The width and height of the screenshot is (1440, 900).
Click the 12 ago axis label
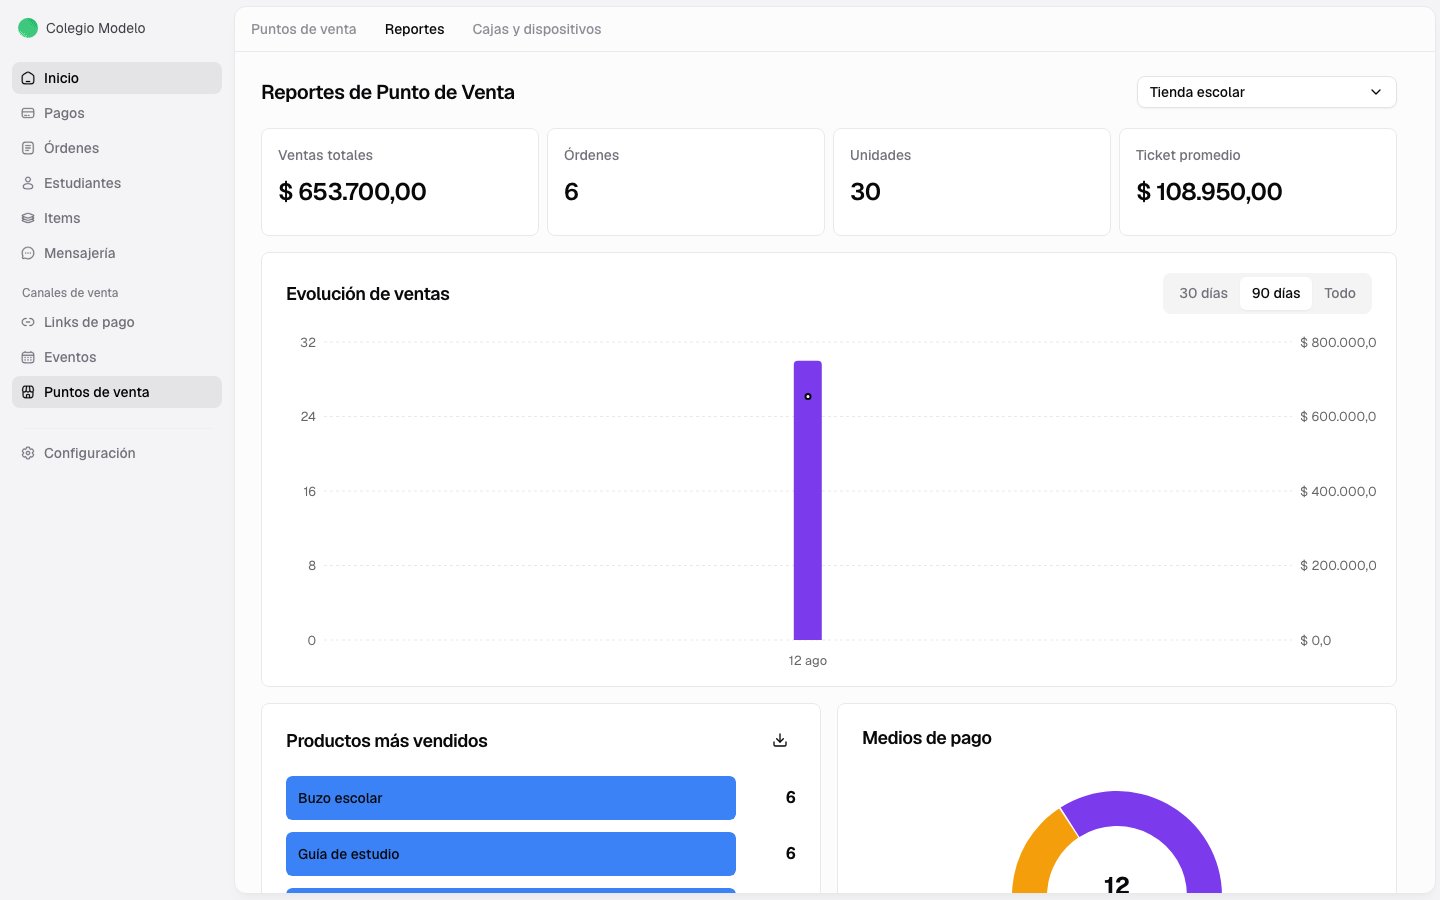point(808,661)
